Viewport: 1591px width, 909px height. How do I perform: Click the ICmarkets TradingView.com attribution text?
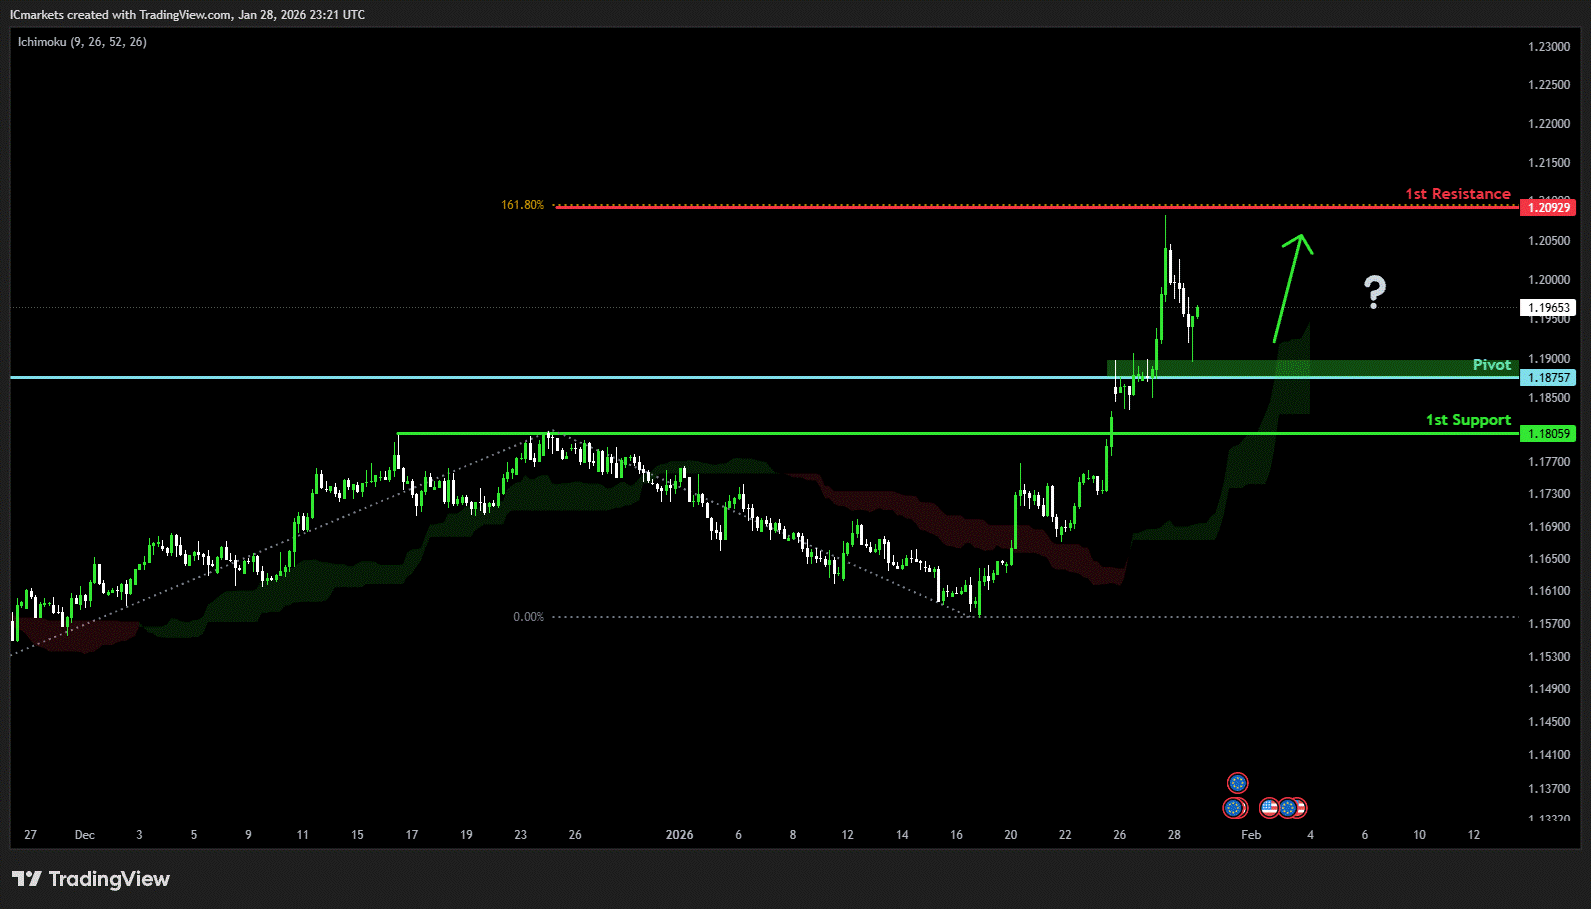pos(187,15)
